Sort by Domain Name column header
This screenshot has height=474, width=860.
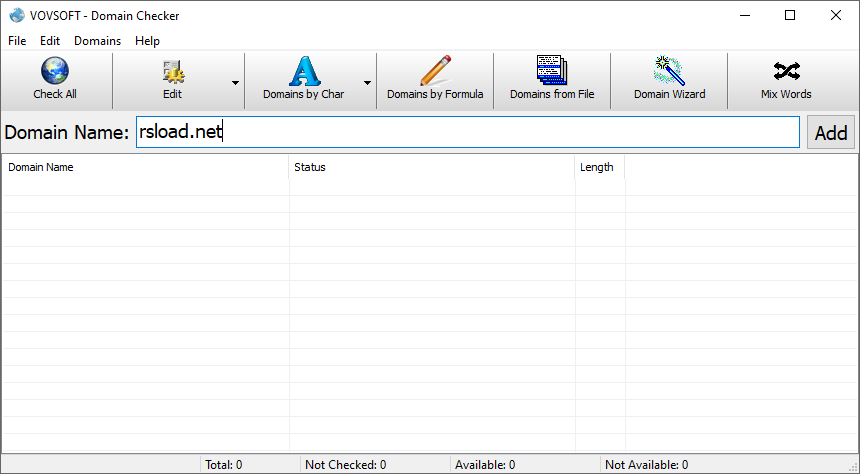[145, 167]
